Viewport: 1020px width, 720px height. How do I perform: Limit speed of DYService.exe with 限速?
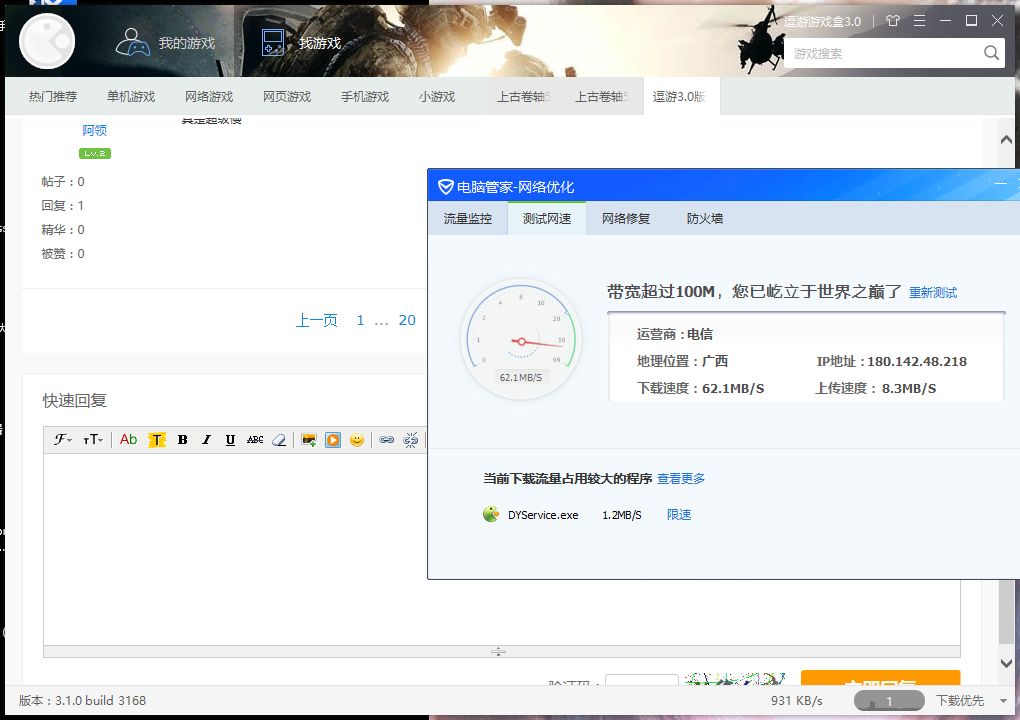point(678,514)
